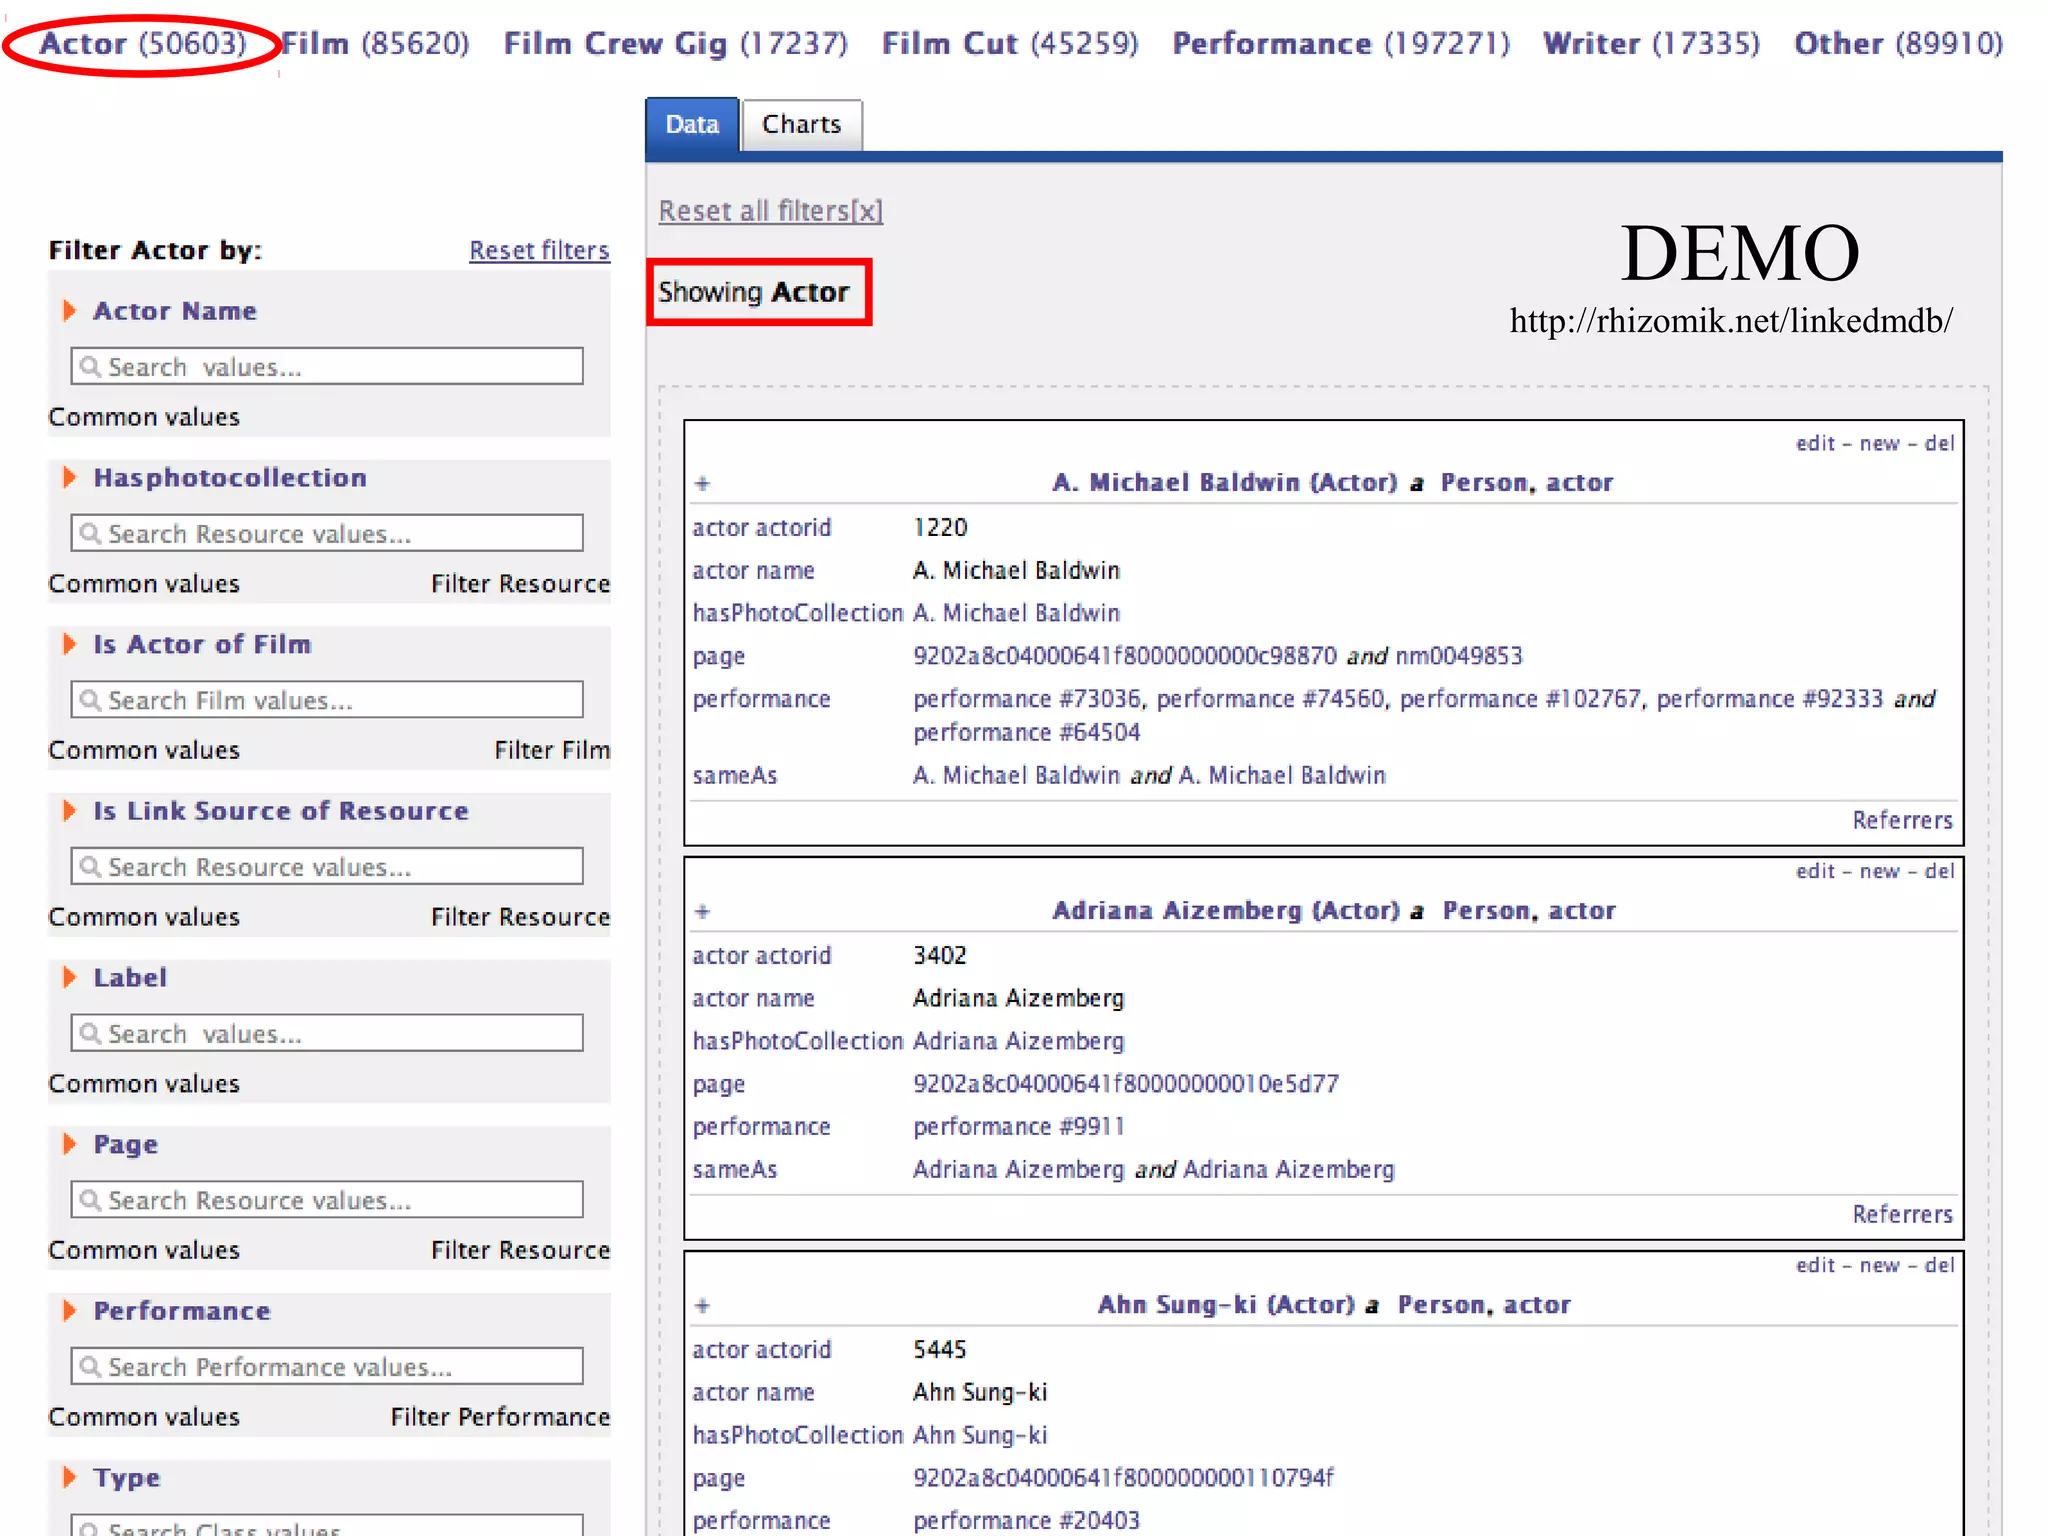The height and width of the screenshot is (1536, 2048).
Task: Open the Performance (197271) category
Action: click(1341, 44)
